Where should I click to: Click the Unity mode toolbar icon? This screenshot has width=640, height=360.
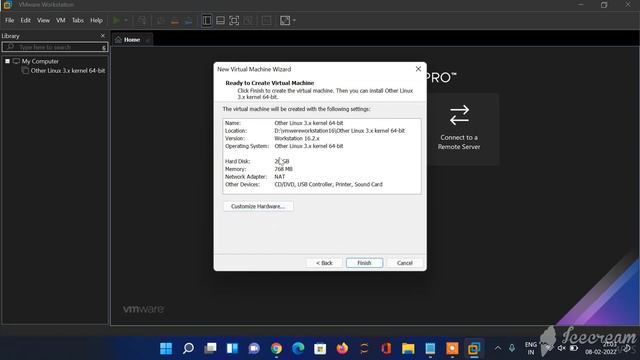point(248,20)
